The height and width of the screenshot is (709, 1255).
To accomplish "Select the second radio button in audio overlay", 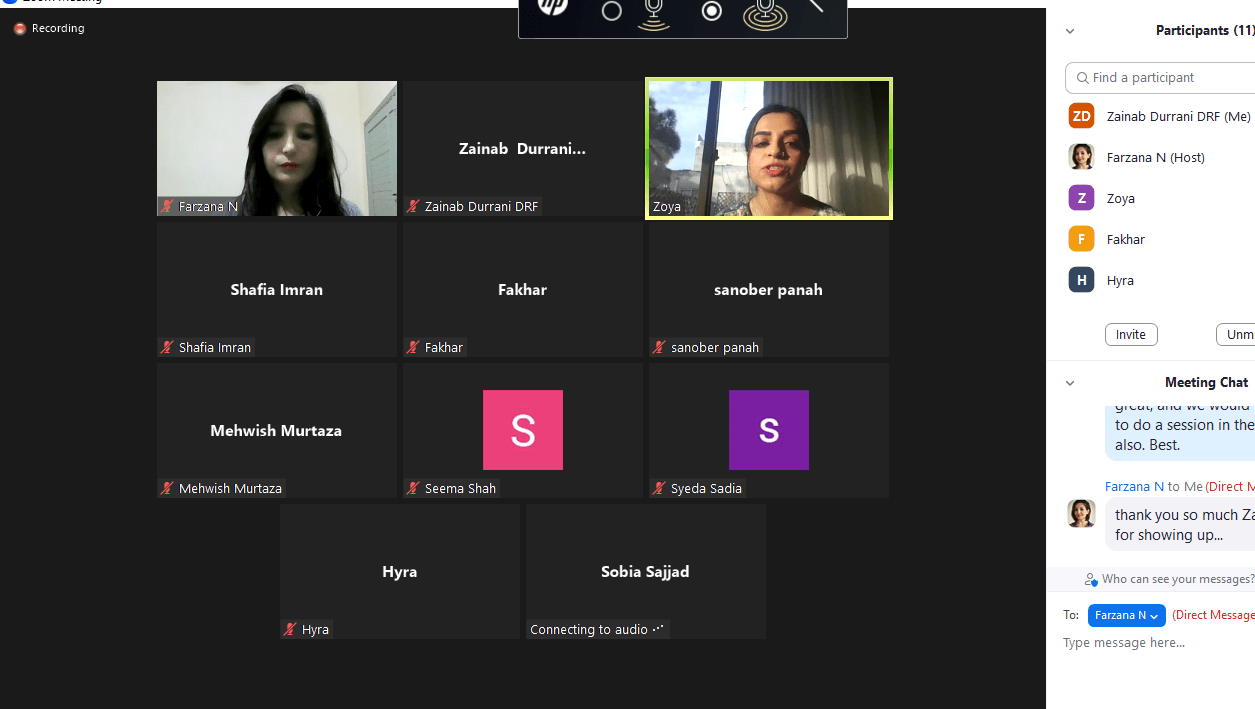I will pos(711,11).
